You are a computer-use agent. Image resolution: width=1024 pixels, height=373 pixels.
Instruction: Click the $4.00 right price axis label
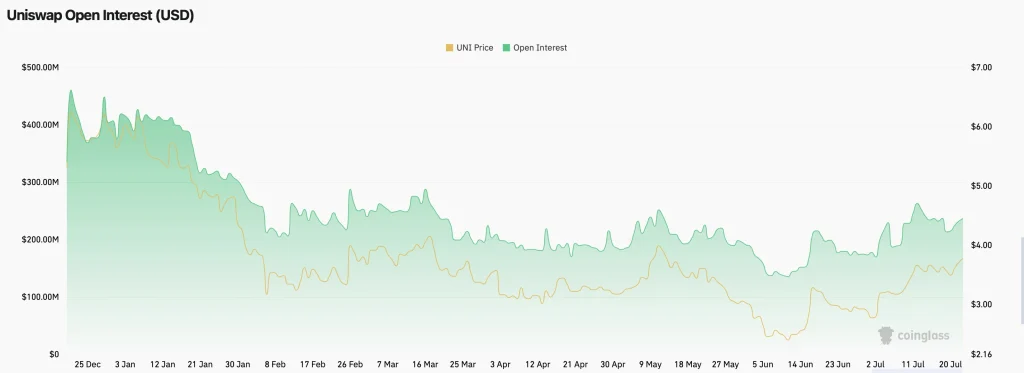pyautogui.click(x=982, y=245)
